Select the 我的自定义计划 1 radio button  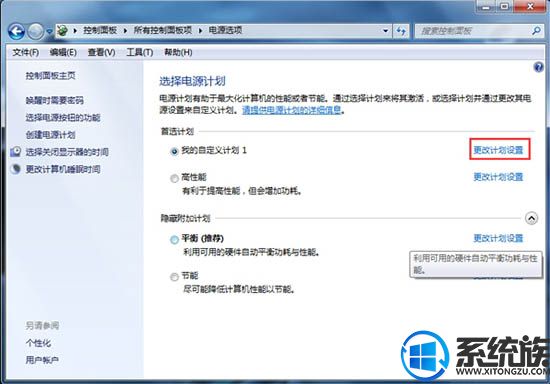tap(174, 151)
